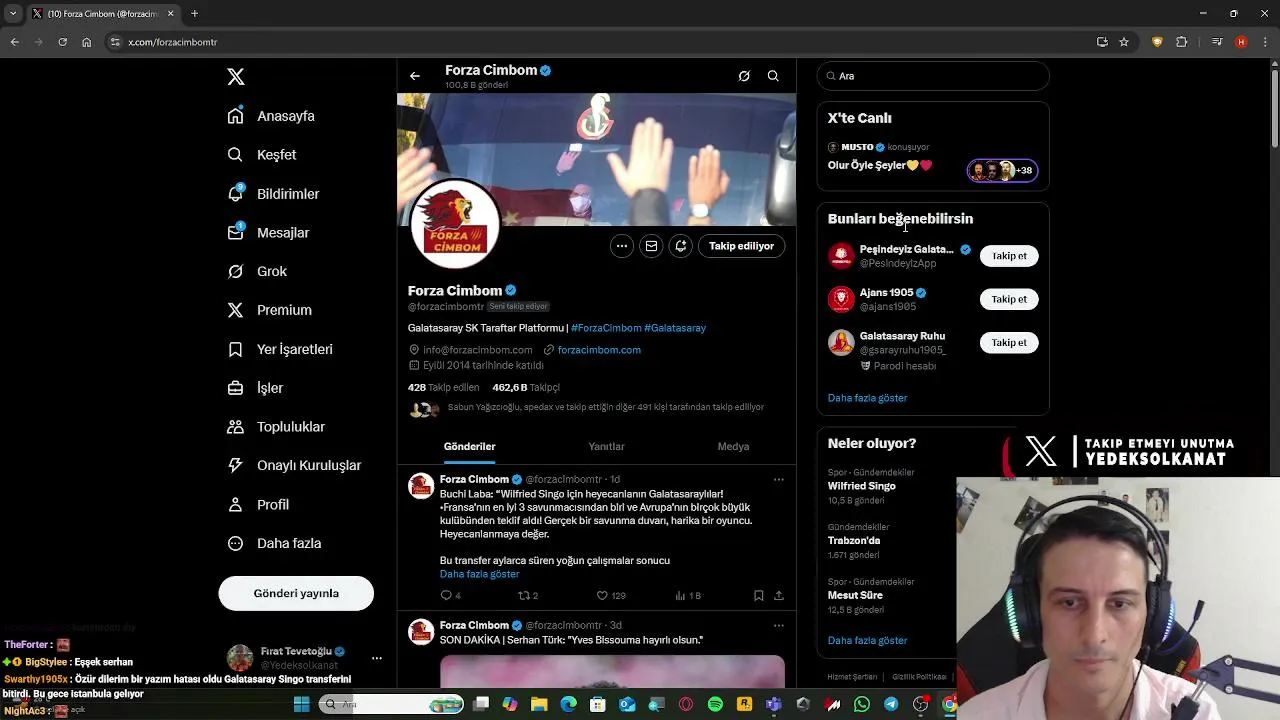Image resolution: width=1280 pixels, height=720 pixels.
Task: Repost the Buchi Laba post
Action: coord(527,596)
